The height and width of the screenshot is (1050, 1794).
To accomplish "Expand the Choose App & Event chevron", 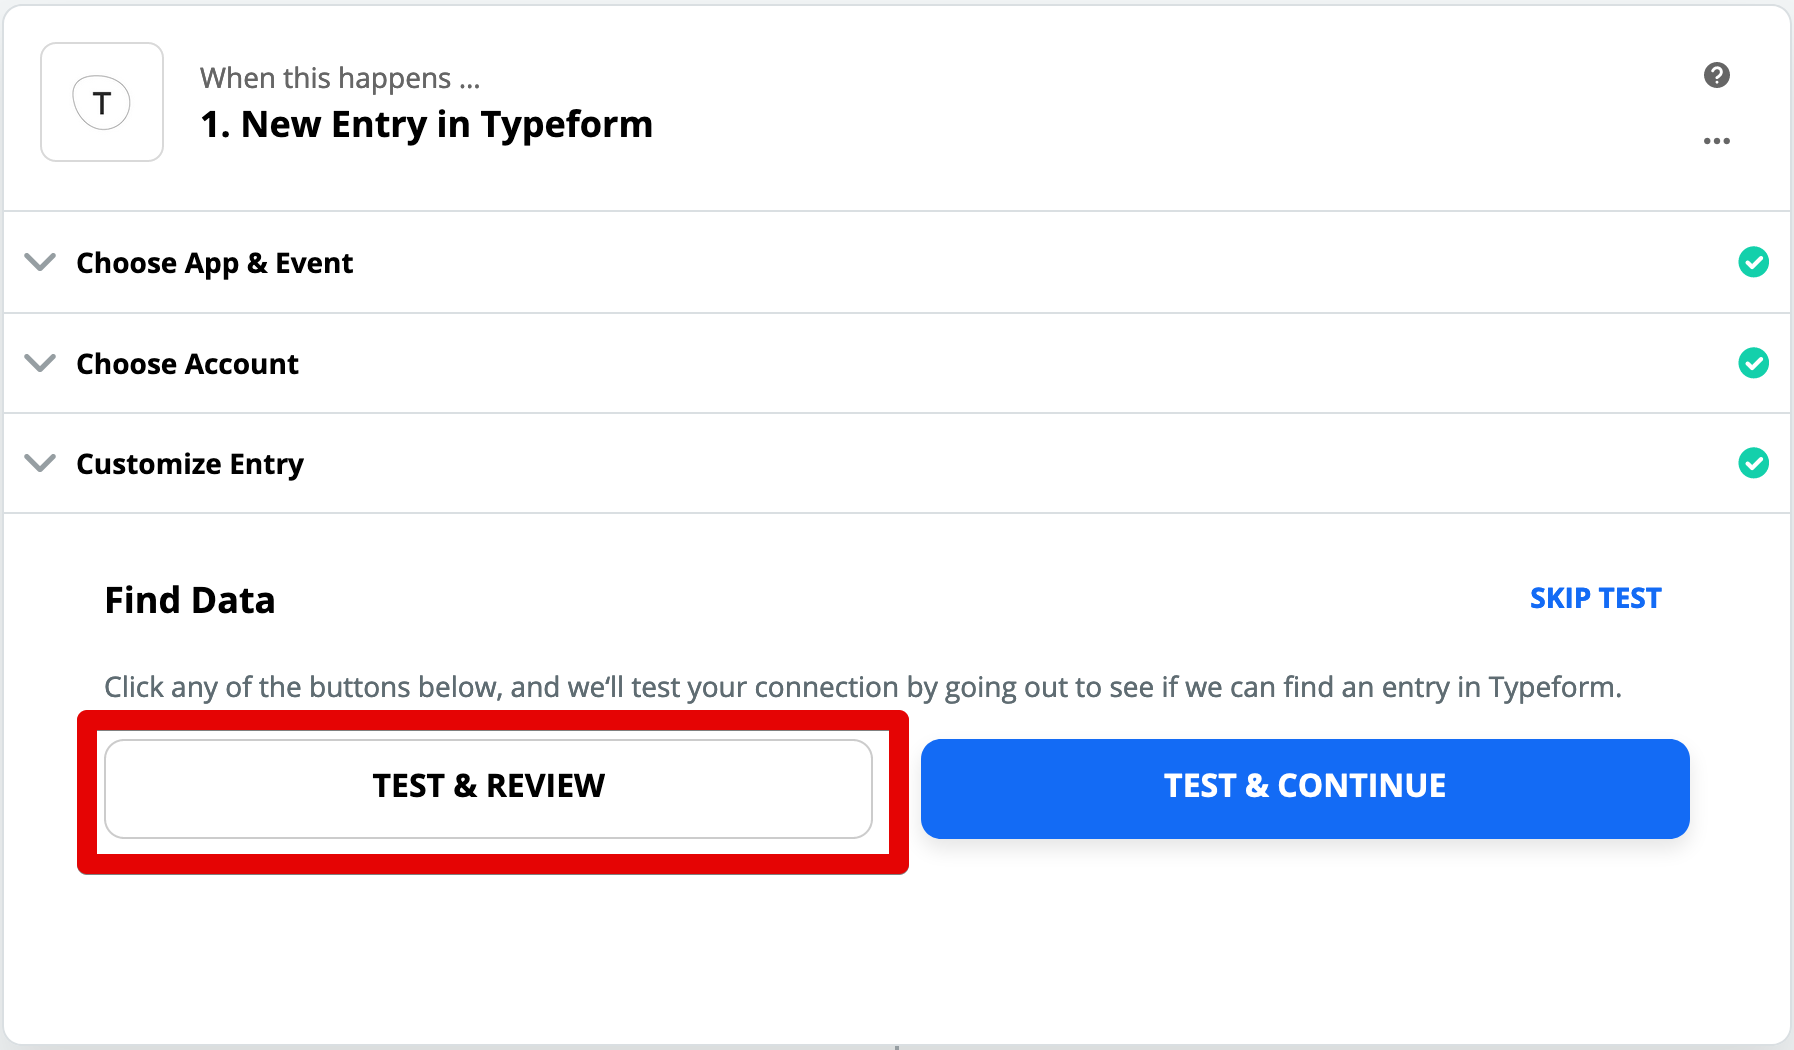I will 40,262.
